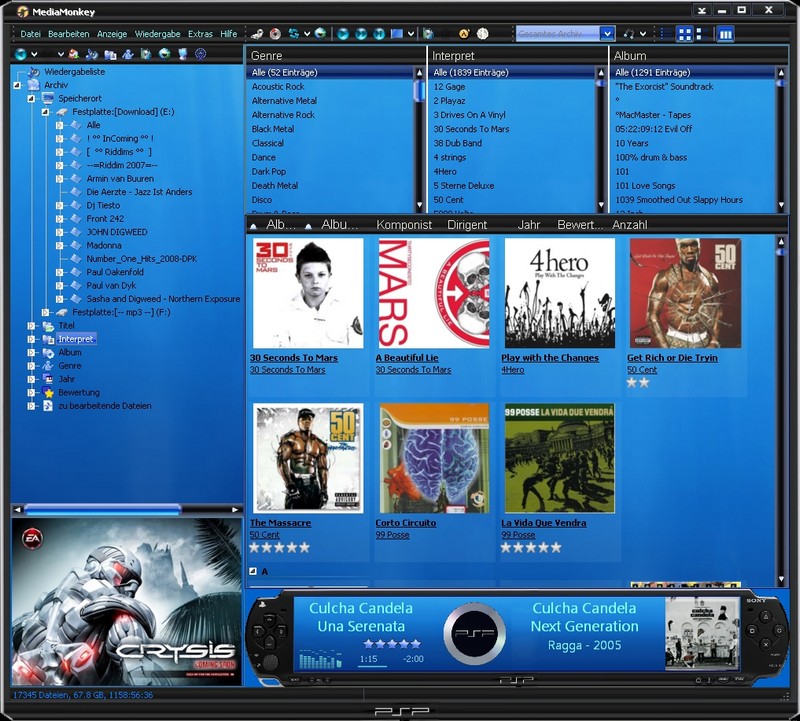
Task: Click the tree panel horizontal scrollbar thumb
Action: click(x=103, y=509)
